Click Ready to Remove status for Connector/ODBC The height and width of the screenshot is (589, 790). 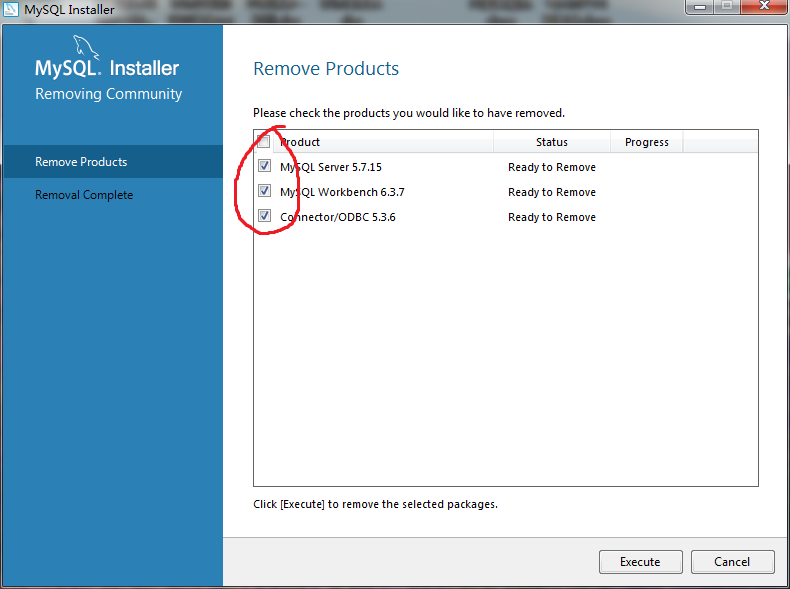(x=552, y=217)
